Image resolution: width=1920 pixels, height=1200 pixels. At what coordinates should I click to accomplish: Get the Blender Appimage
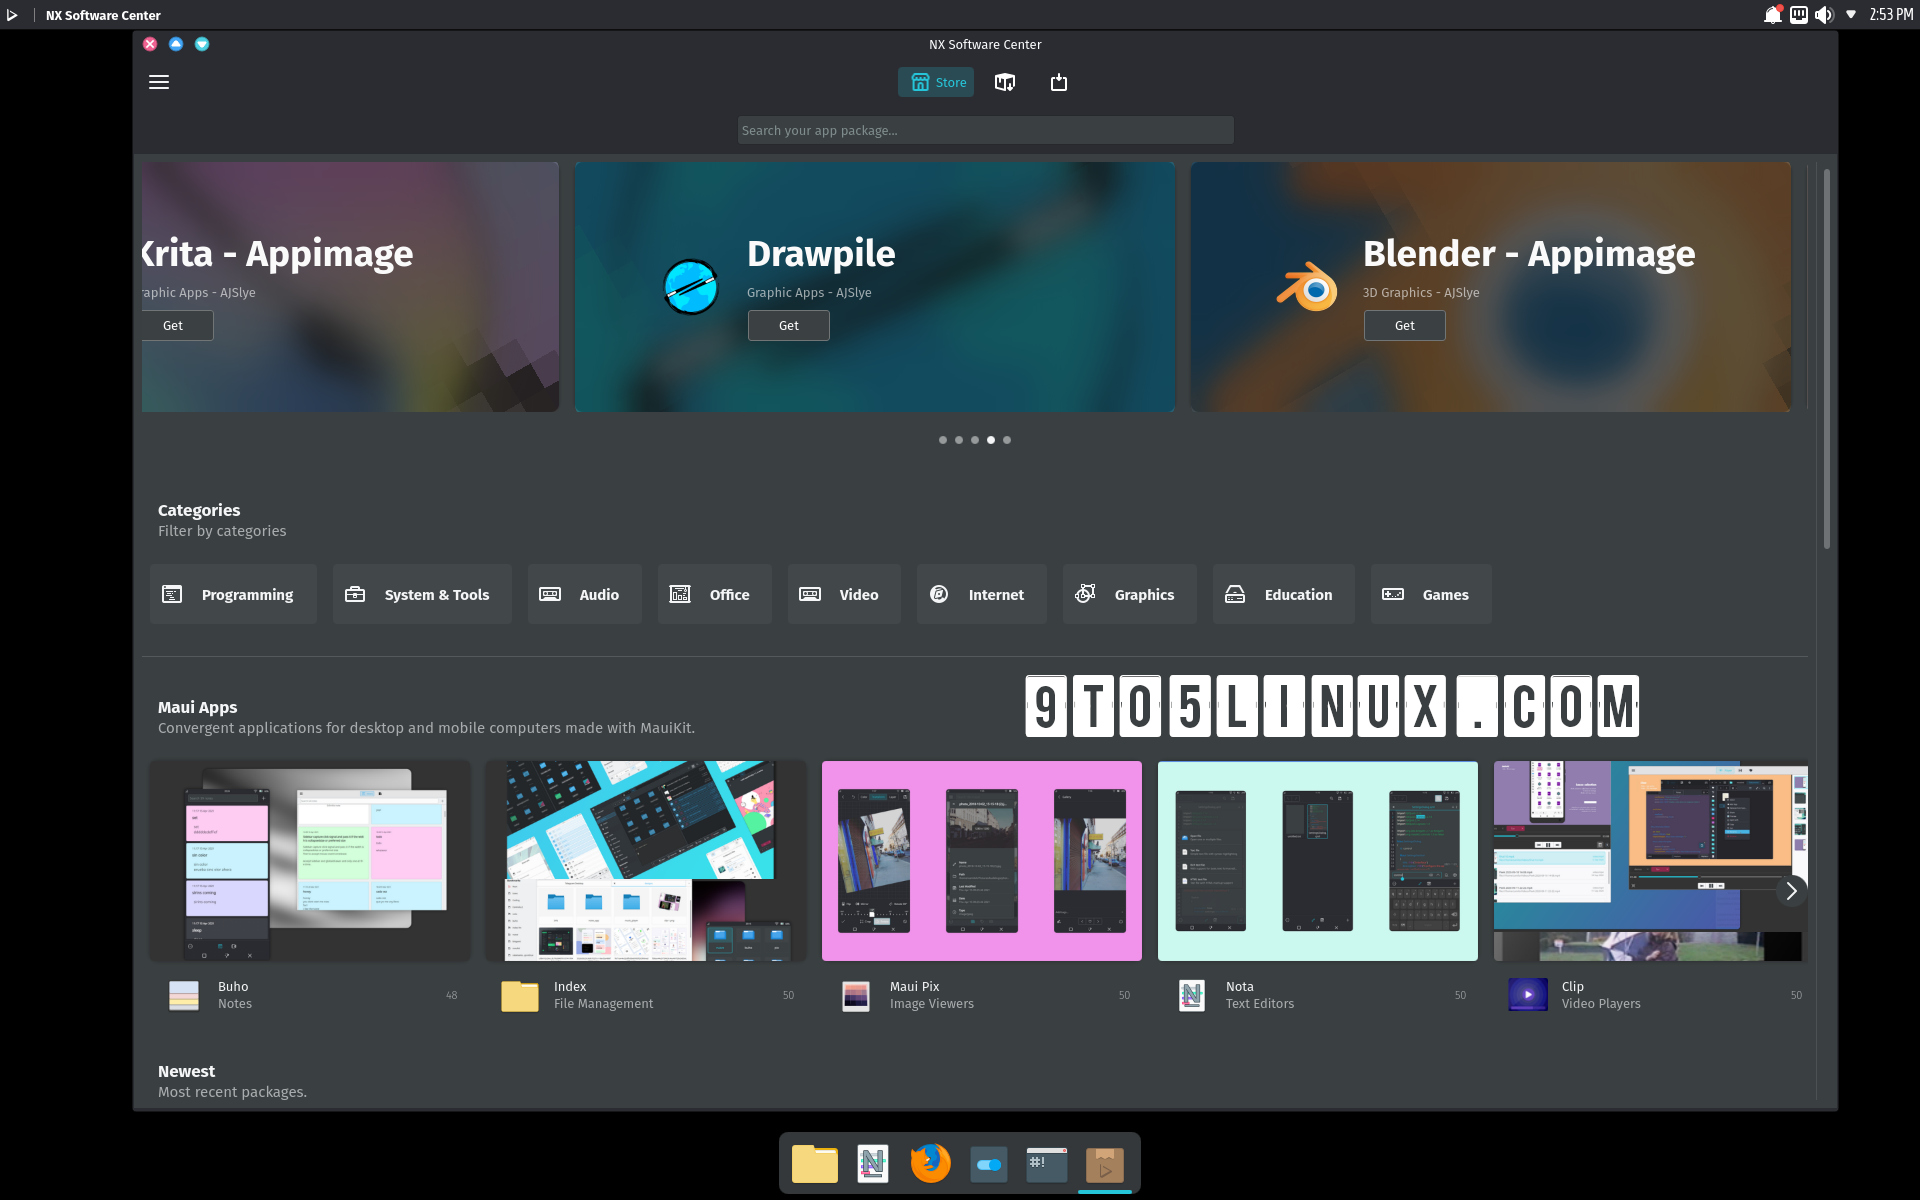[x=1404, y=325]
